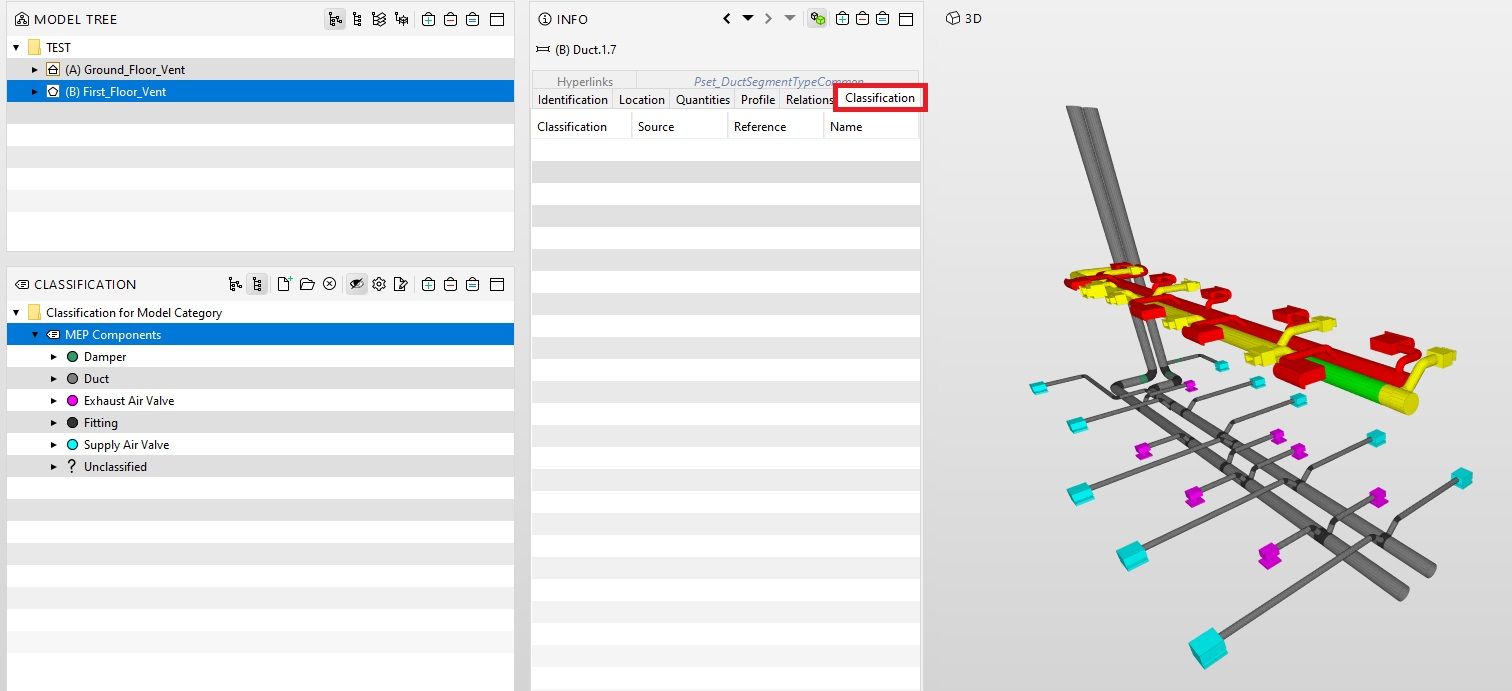Click the Exhaust Air Valve magenta dot
Image resolution: width=1512 pixels, height=691 pixels.
72,400
